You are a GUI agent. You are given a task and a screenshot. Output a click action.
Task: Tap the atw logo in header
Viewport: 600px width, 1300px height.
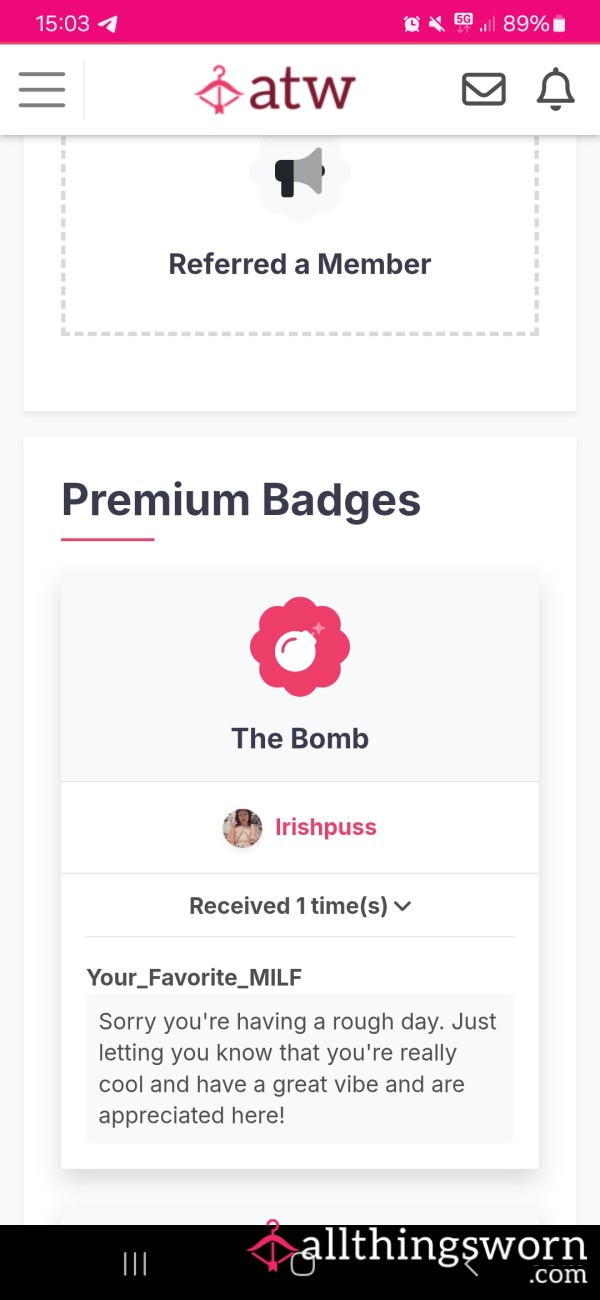(275, 90)
